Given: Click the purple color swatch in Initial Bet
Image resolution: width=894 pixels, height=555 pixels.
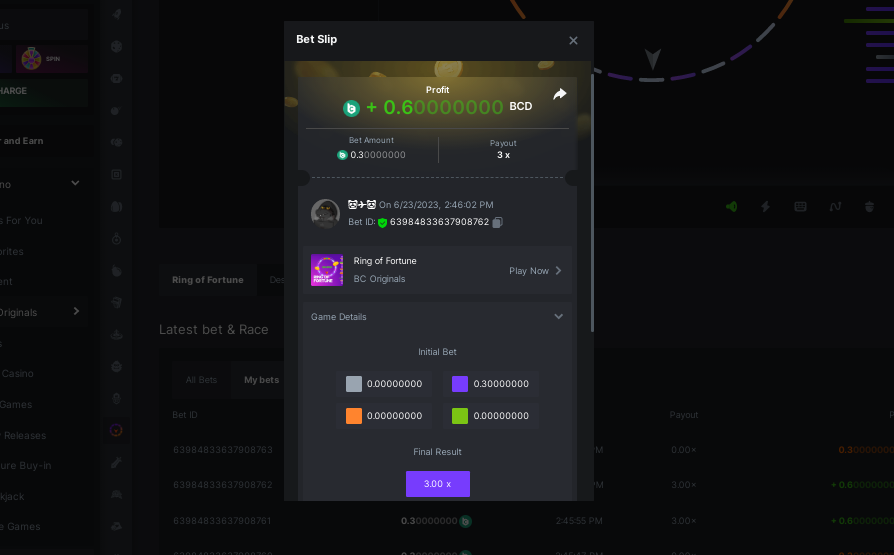Looking at the screenshot, I should (460, 384).
